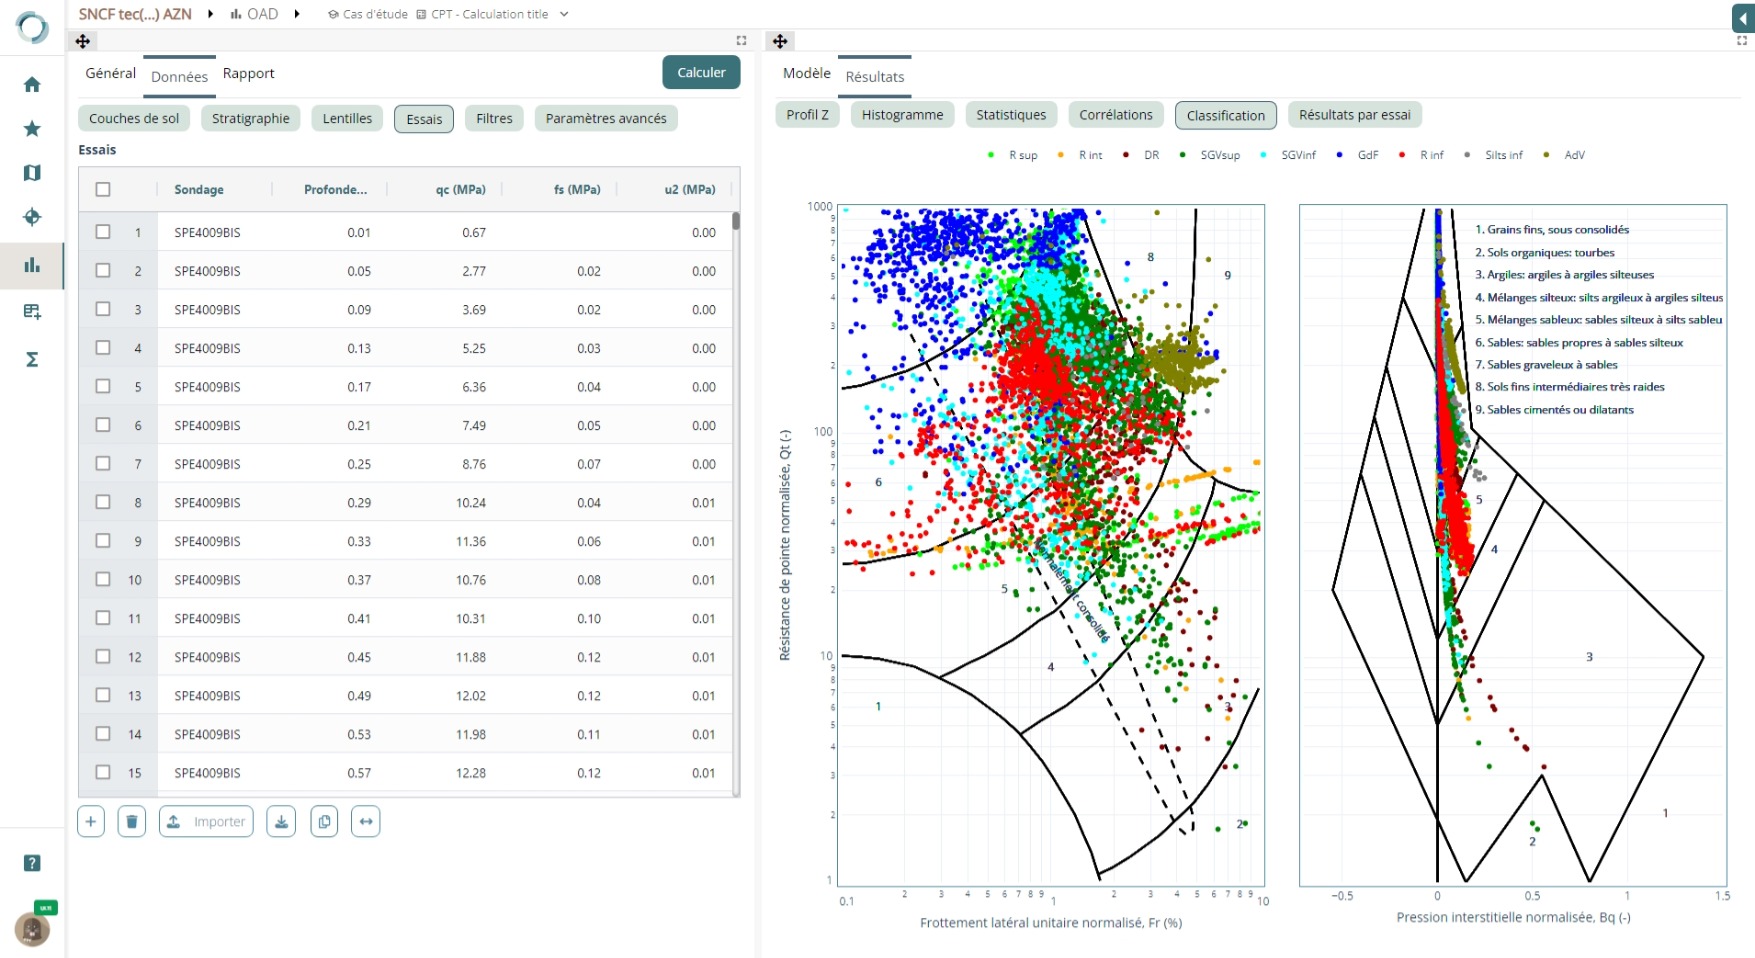The width and height of the screenshot is (1755, 958).
Task: Click the download icon below table
Action: coord(281,822)
